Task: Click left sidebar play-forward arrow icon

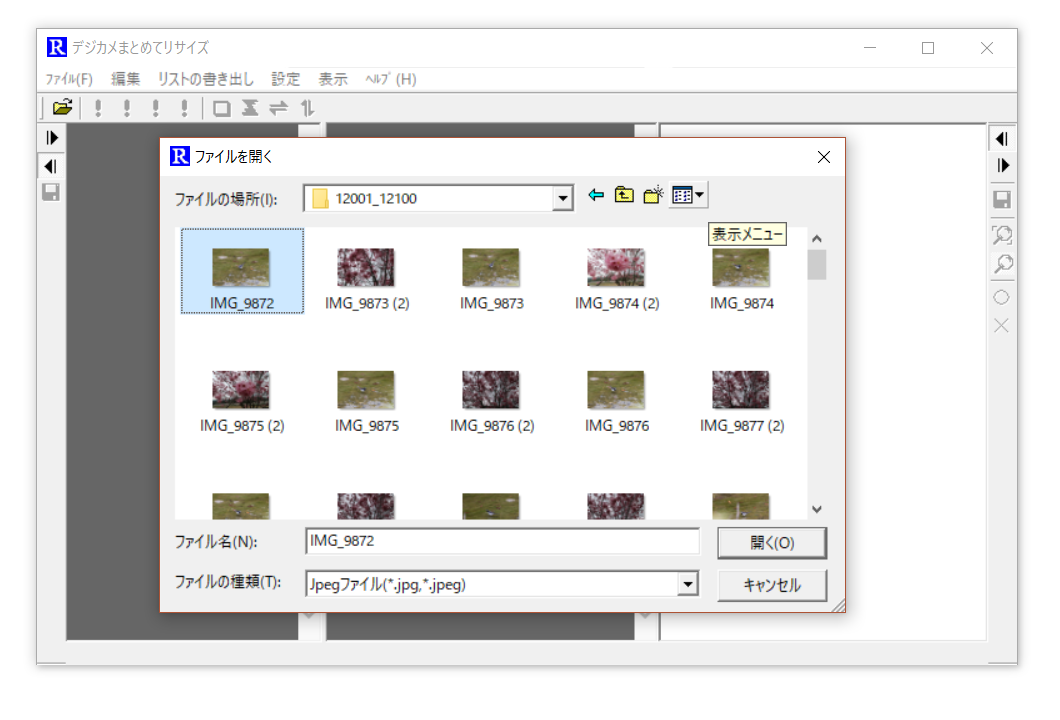Action: [x=52, y=138]
